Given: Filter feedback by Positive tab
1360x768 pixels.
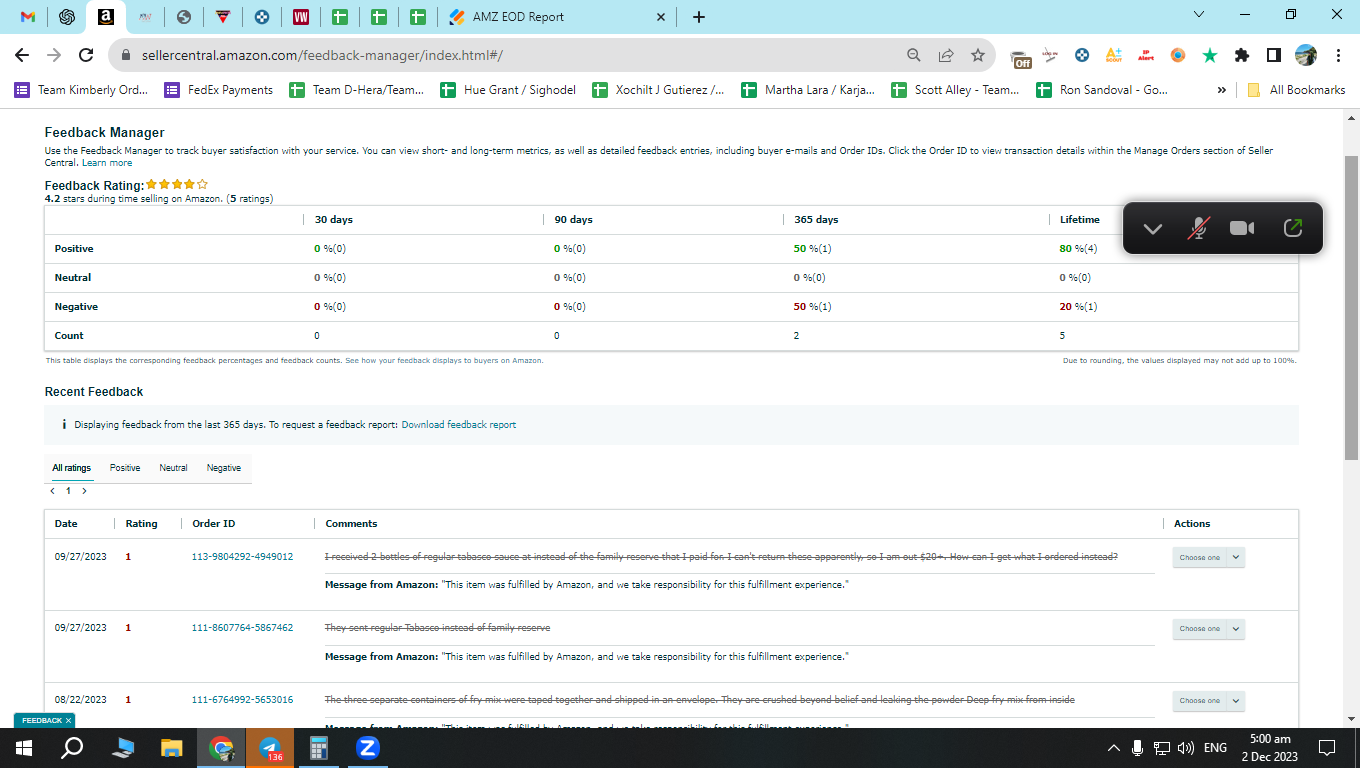Looking at the screenshot, I should 125,468.
